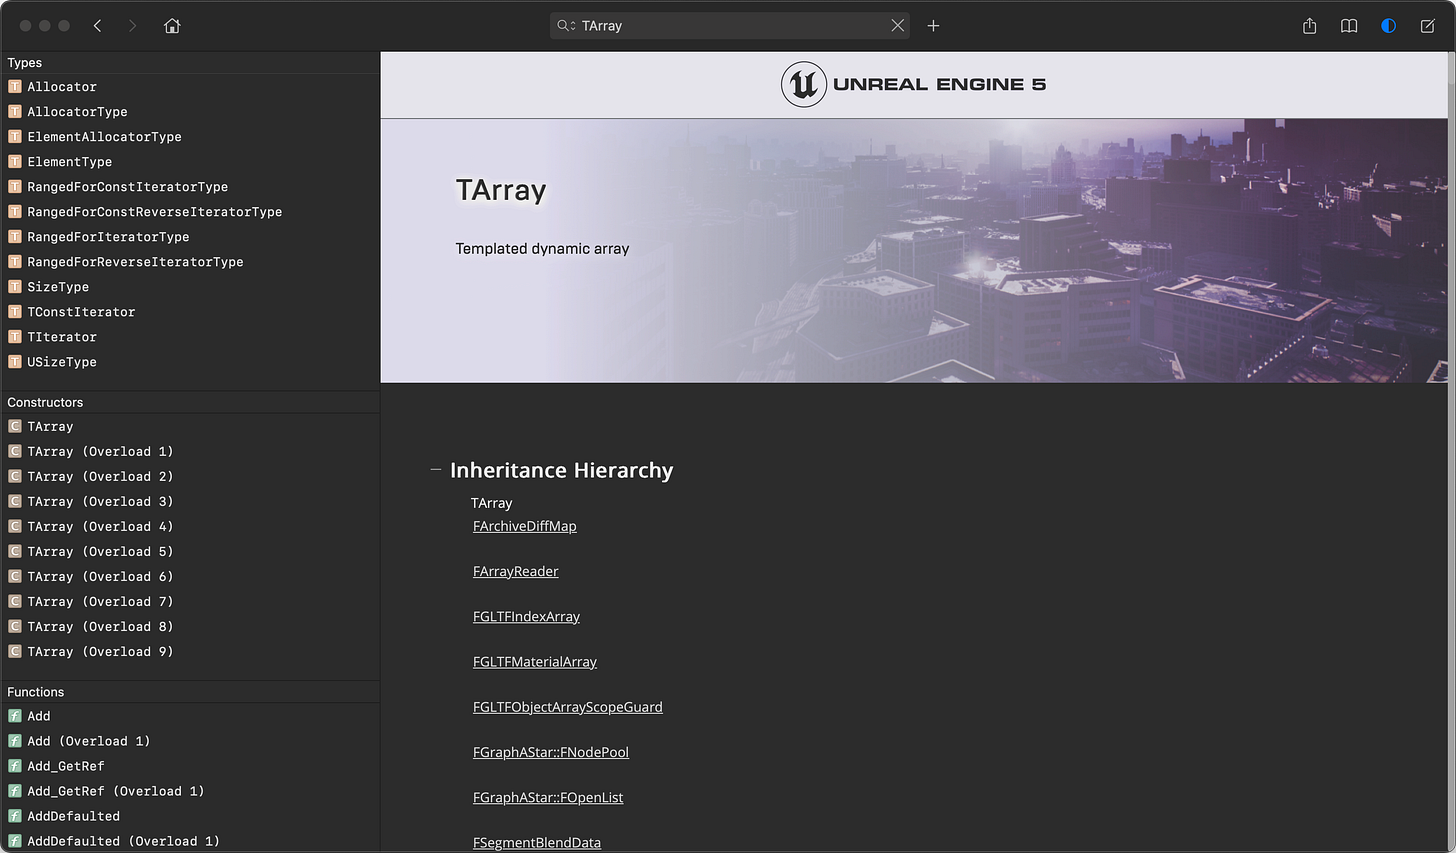
Task: Select Add_GetRef (Overload 1) function
Action: (190, 791)
